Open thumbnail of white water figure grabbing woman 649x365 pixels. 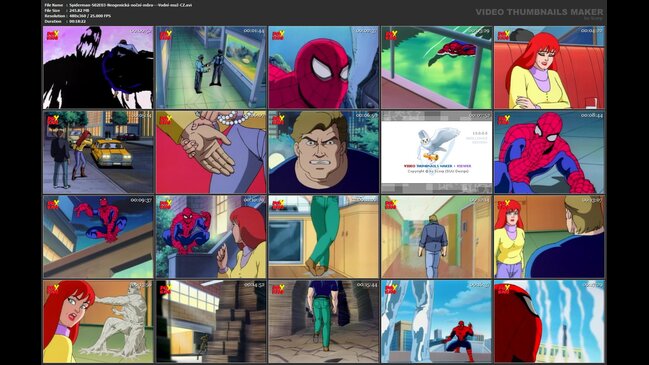pyautogui.click(x=98, y=322)
